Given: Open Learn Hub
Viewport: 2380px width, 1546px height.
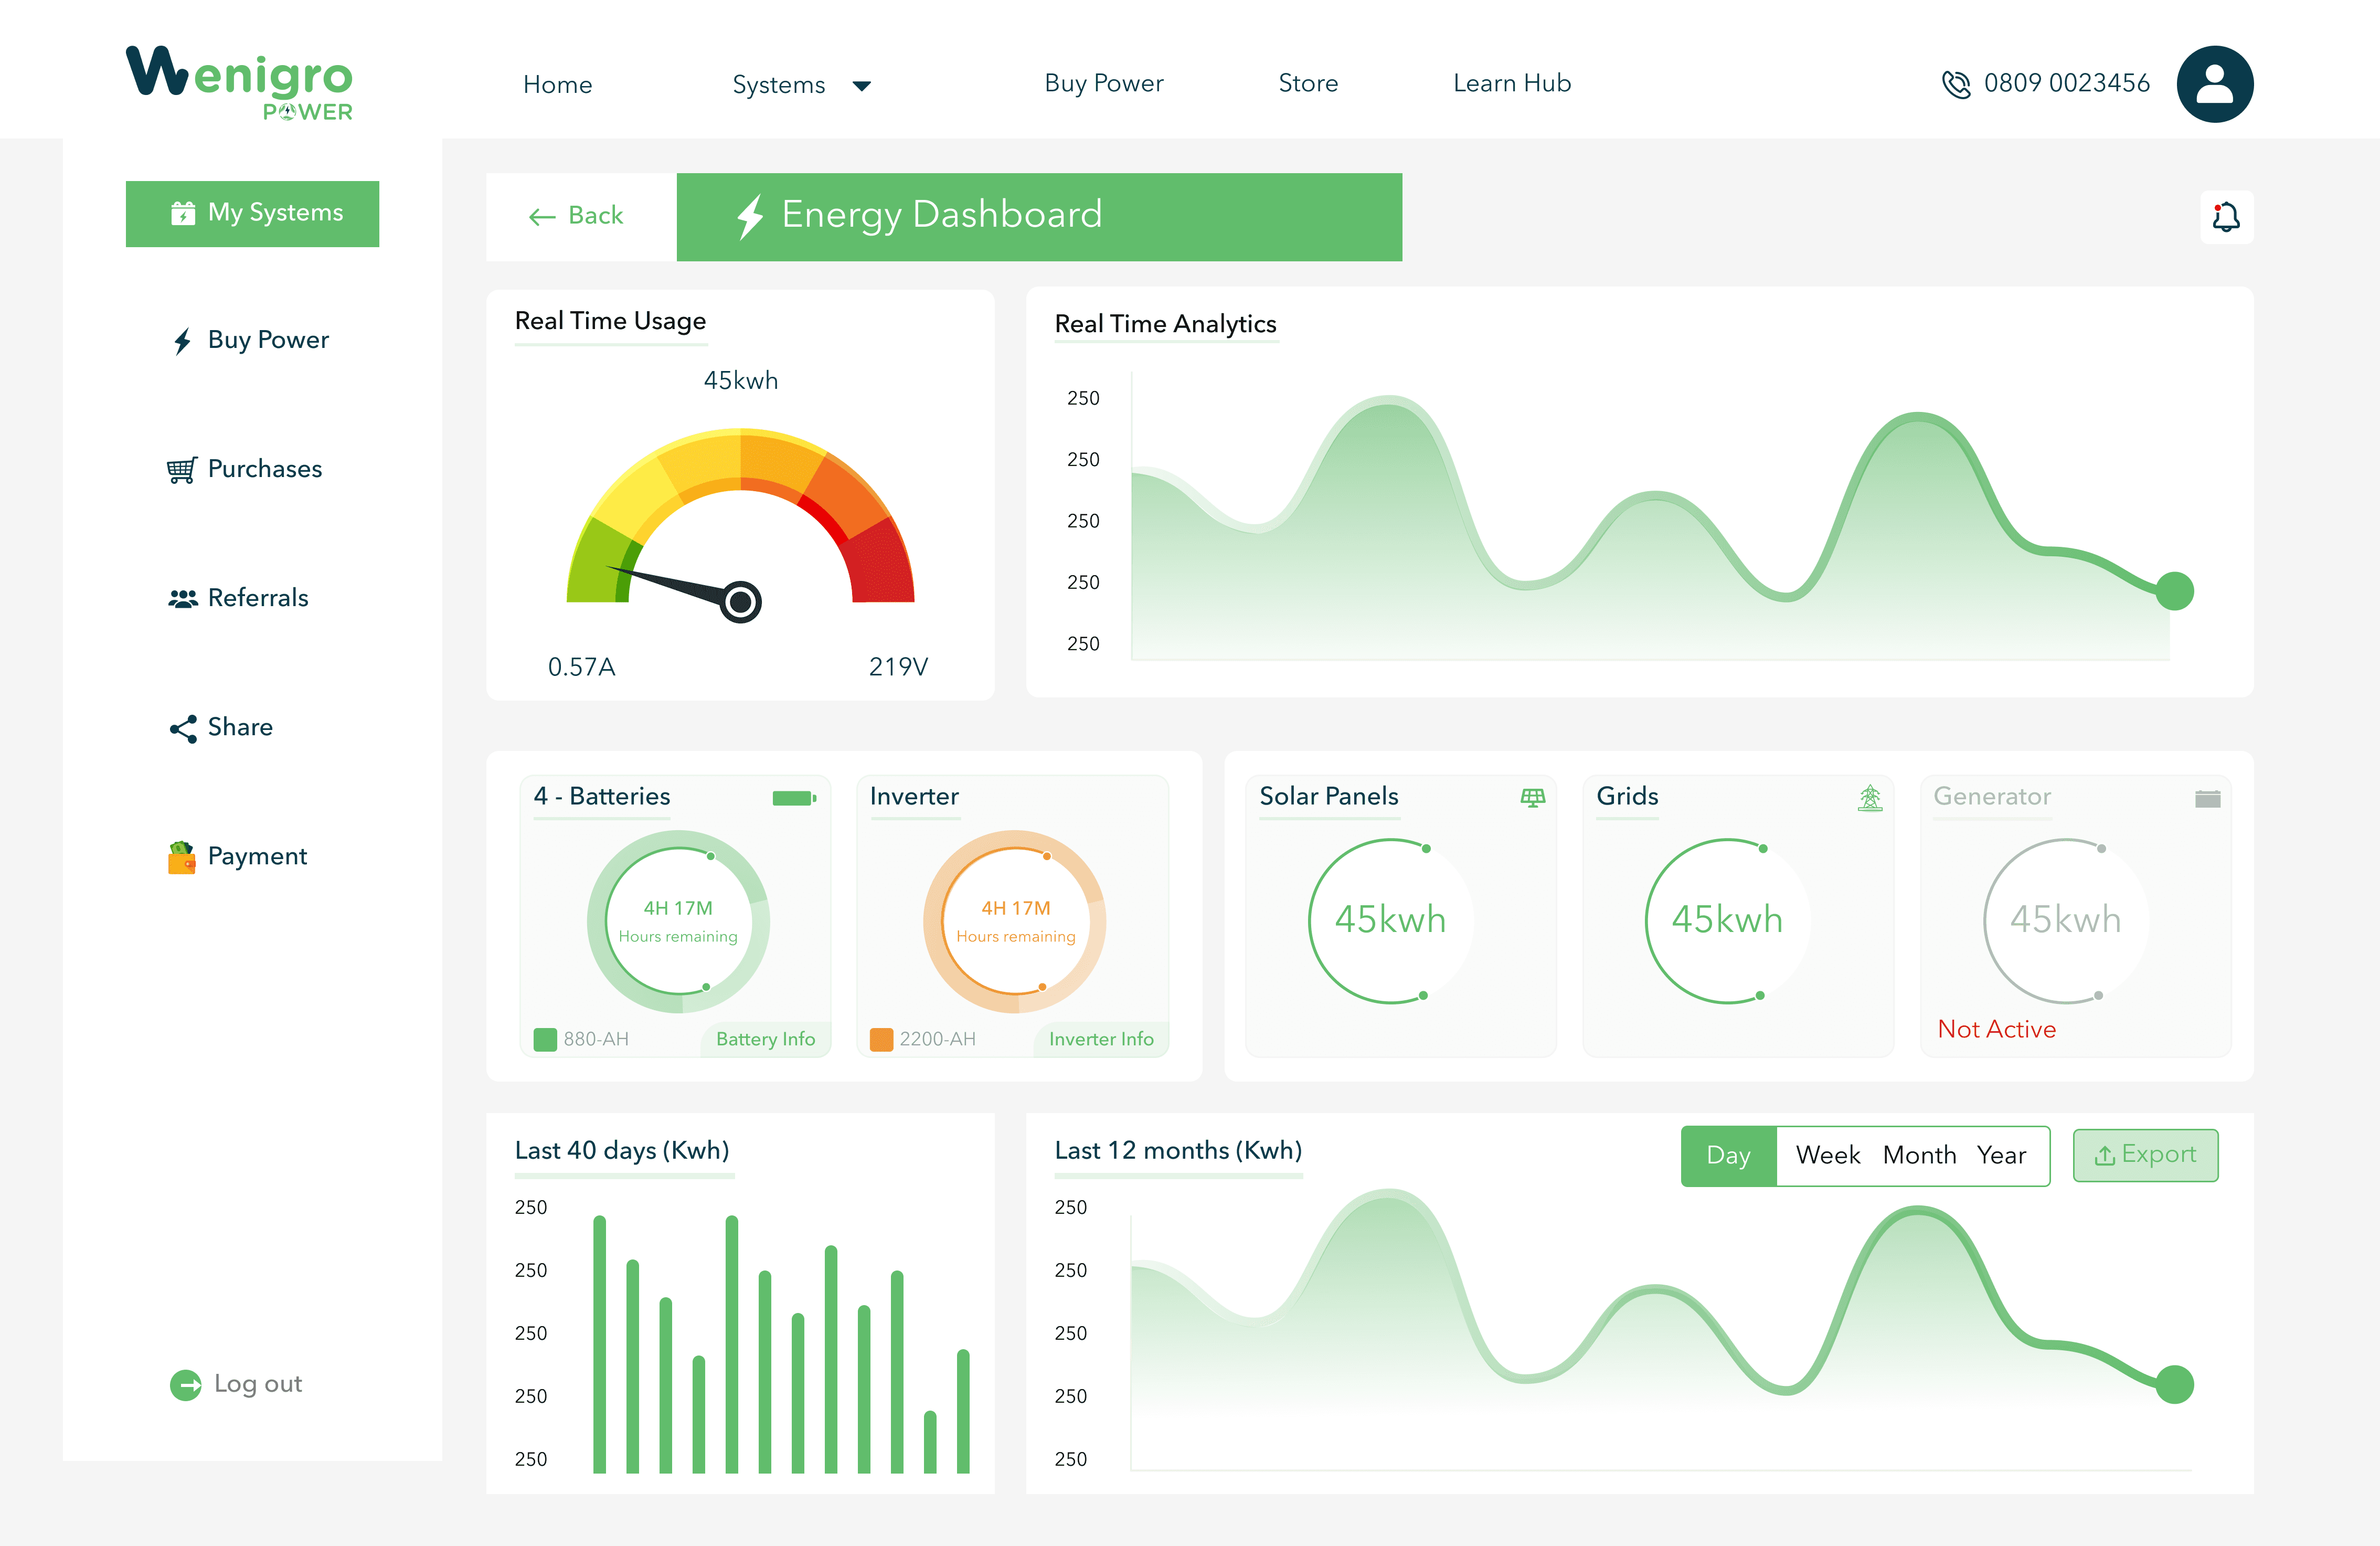Looking at the screenshot, I should (1511, 84).
